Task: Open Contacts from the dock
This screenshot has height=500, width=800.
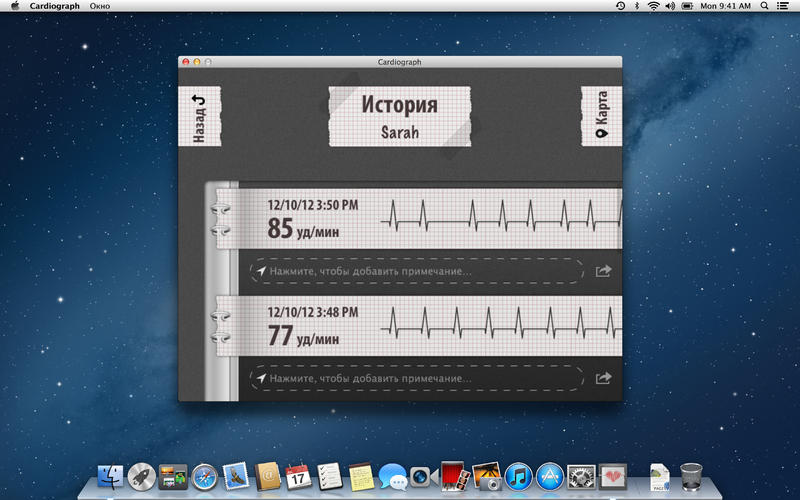Action: [x=267, y=477]
